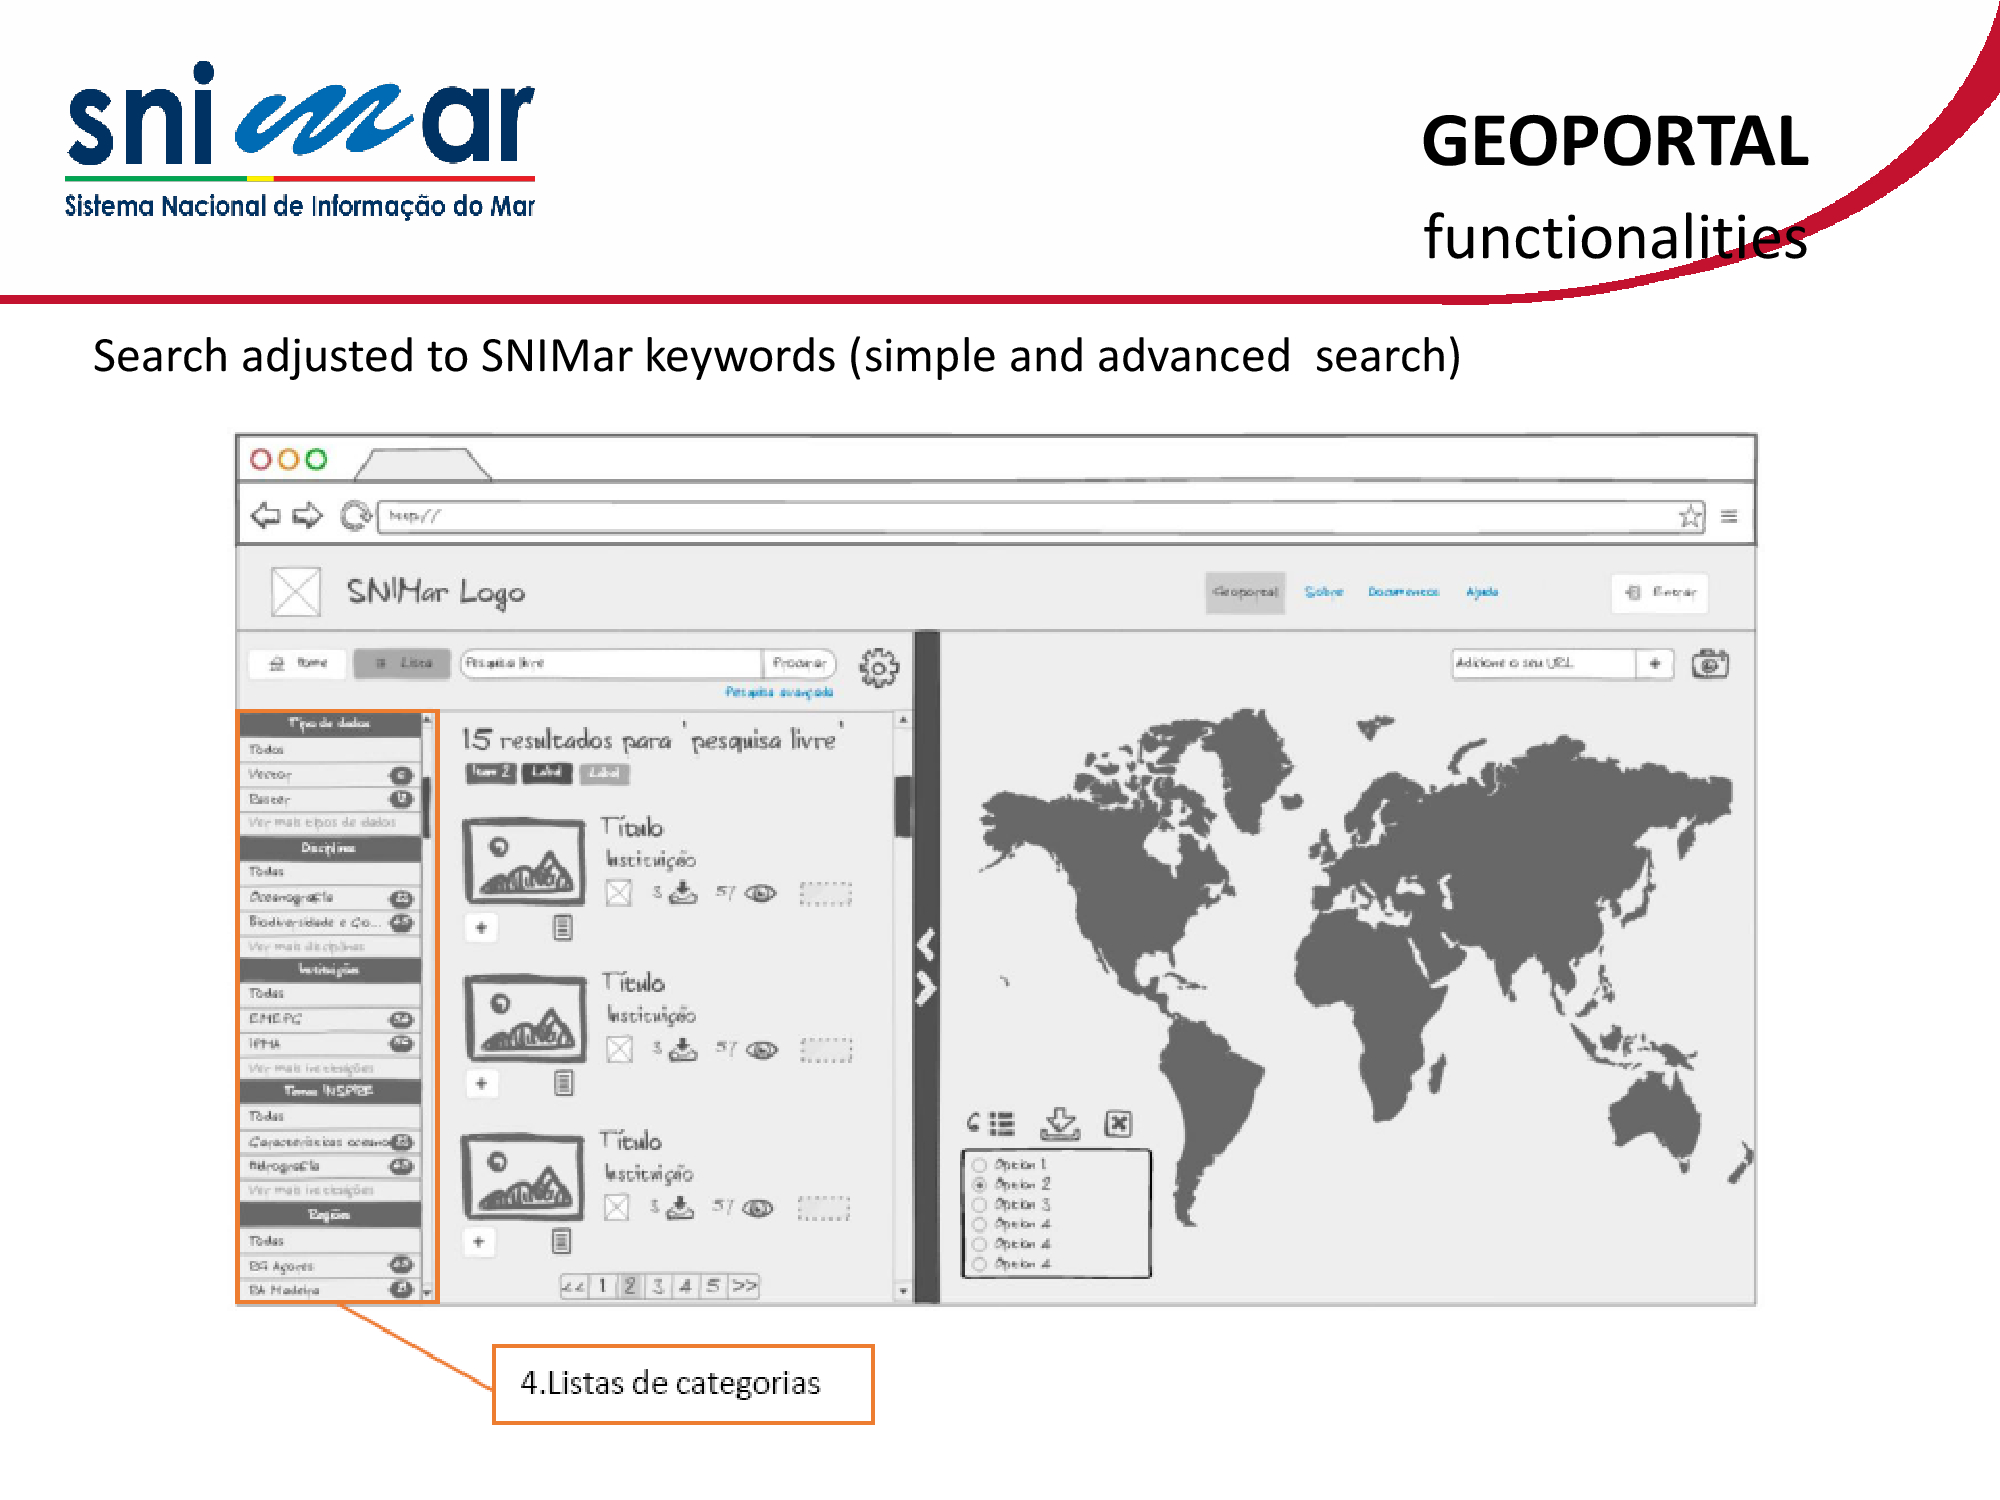Click the results scrollbar down arrow
Viewport: 2000px width, 1500px height.
(903, 1291)
